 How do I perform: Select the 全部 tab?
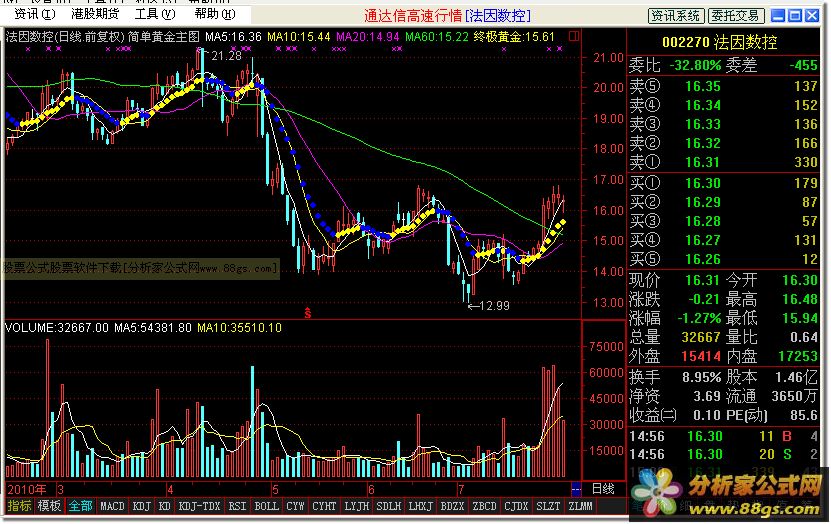click(x=80, y=506)
